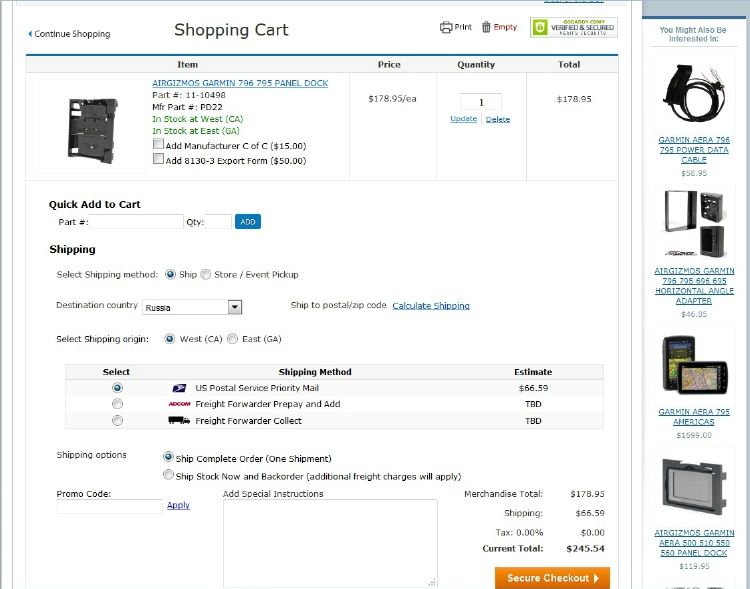Screen dimensions: 750x589
Task: Select Store / Event Pickup radio
Action: pos(206,274)
